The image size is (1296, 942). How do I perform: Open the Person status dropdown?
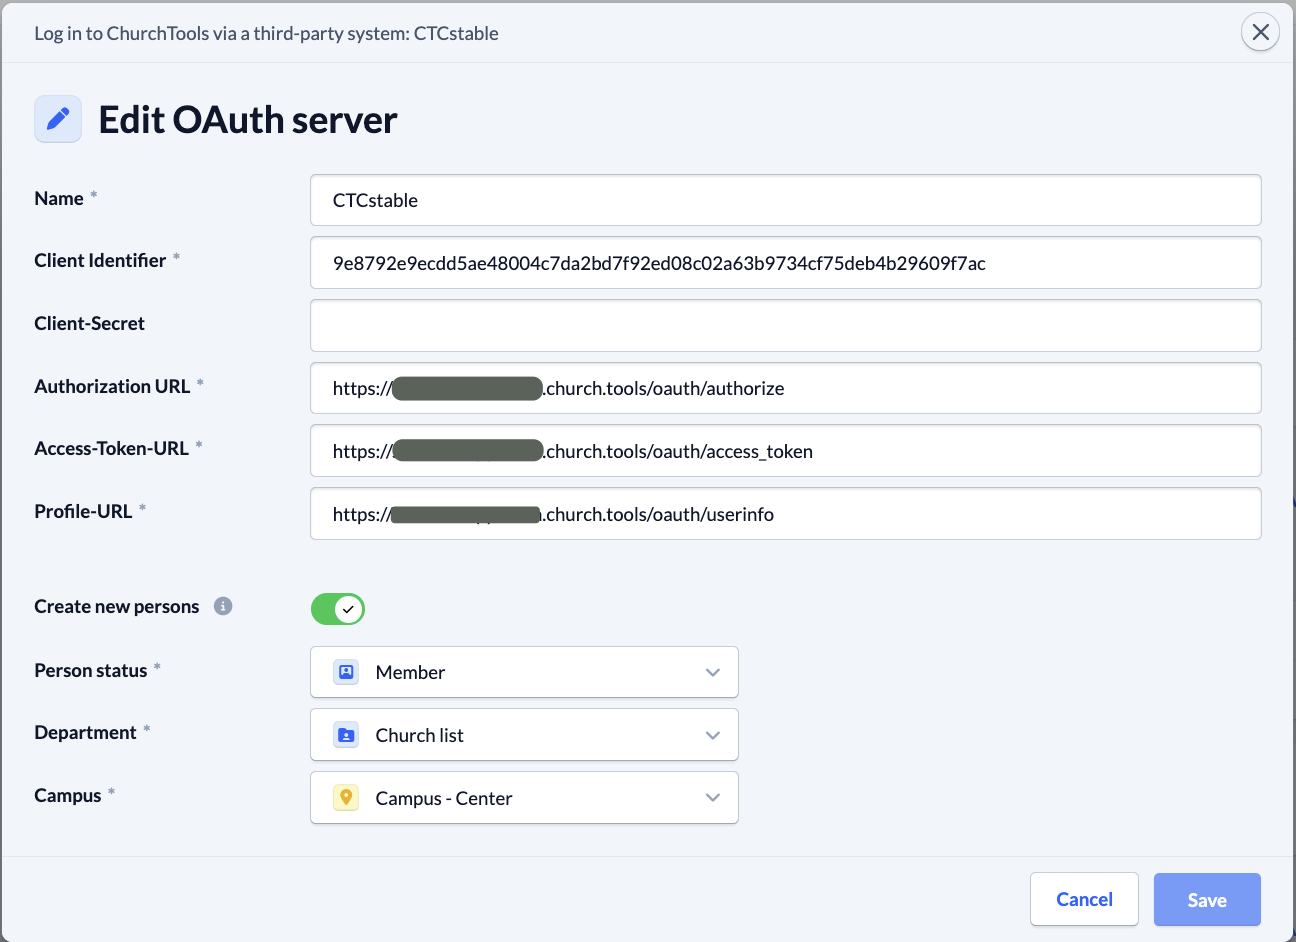tap(524, 672)
